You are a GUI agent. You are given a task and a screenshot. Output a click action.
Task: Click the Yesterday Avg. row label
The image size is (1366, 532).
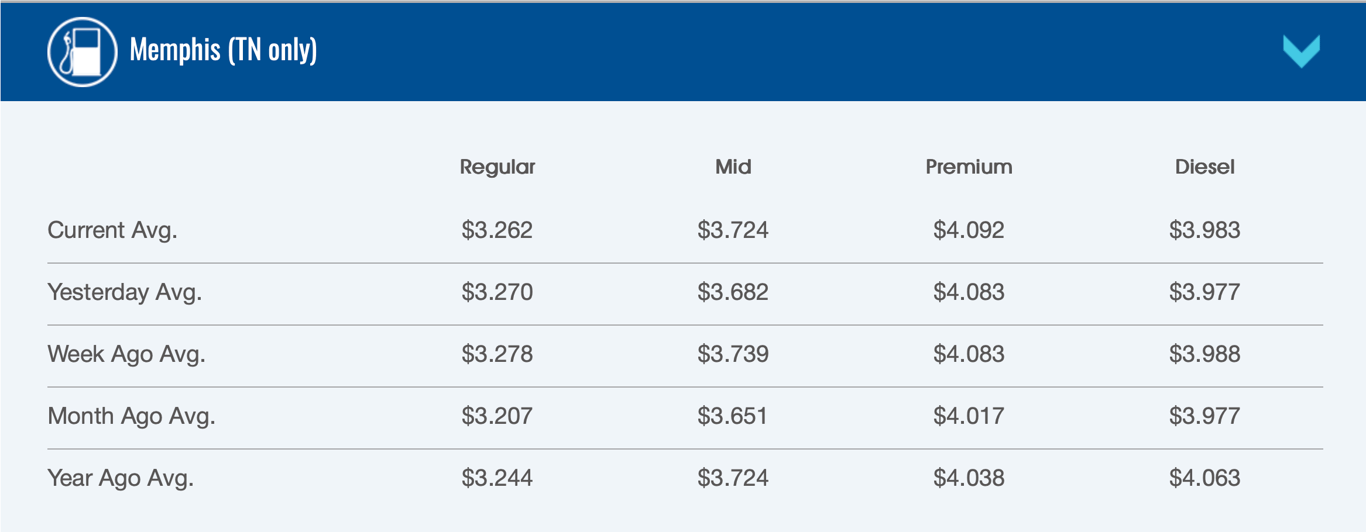pyautogui.click(x=125, y=292)
